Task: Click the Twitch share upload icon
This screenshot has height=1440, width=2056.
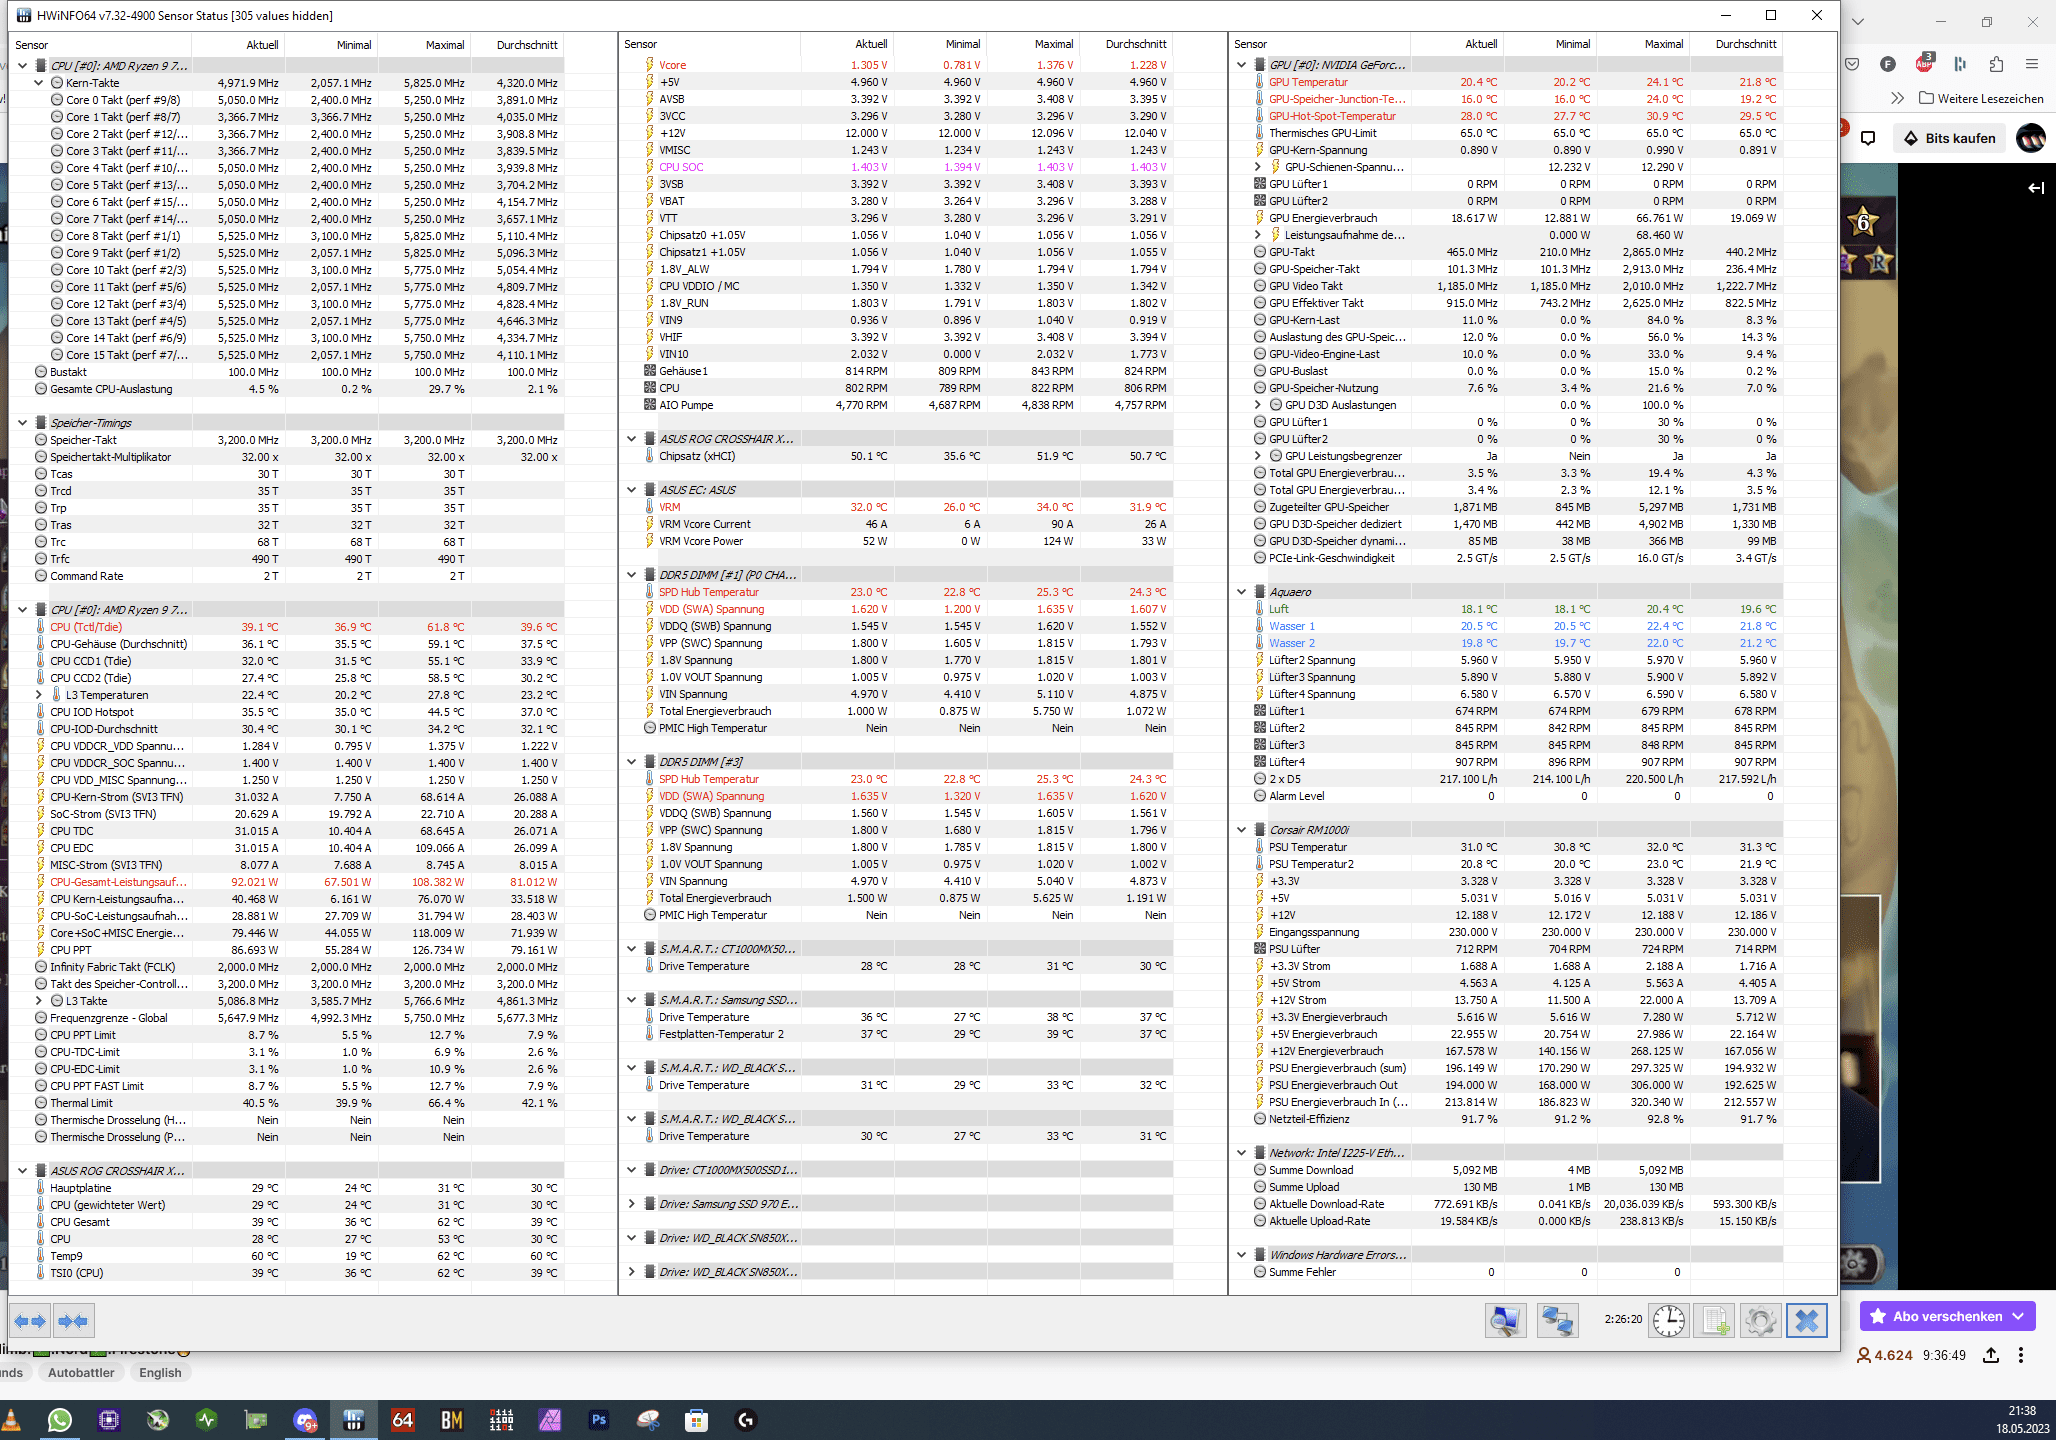Action: [1991, 1355]
